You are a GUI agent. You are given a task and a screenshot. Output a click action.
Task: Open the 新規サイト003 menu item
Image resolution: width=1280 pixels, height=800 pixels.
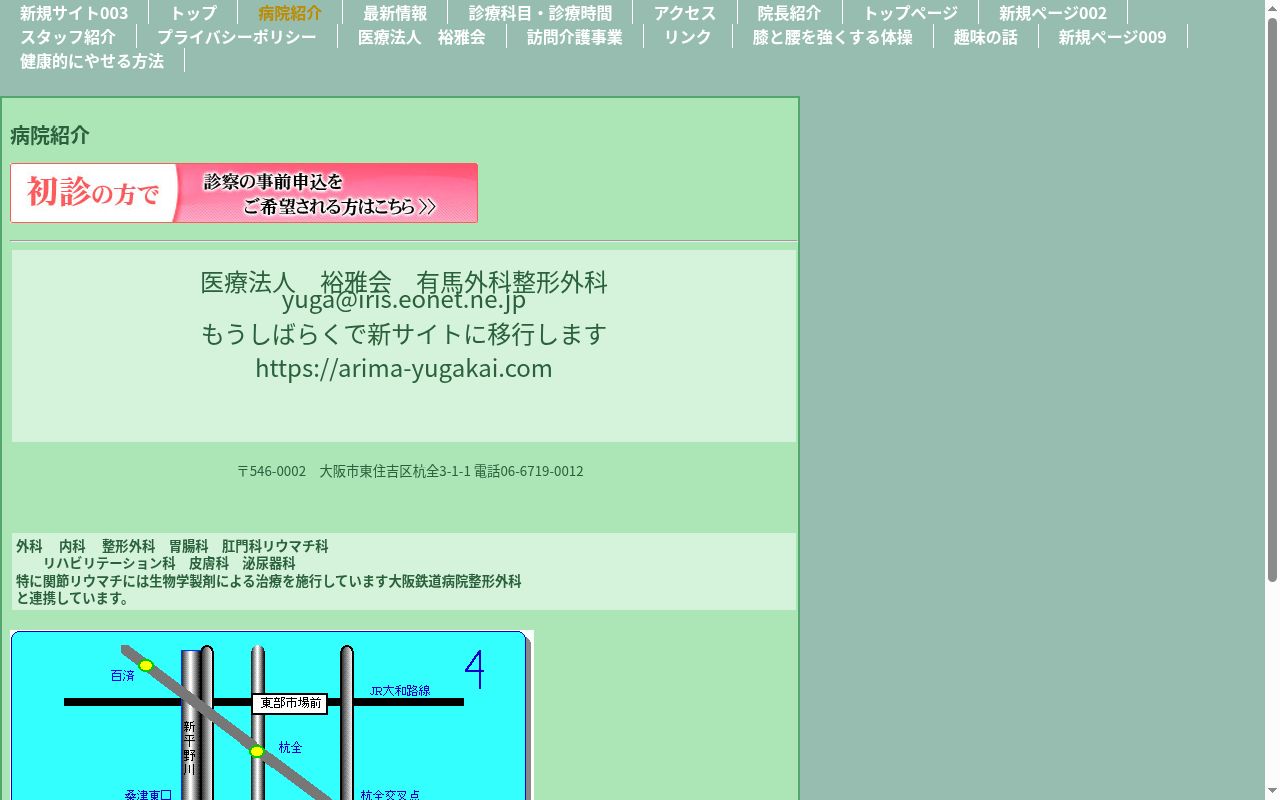point(74,13)
